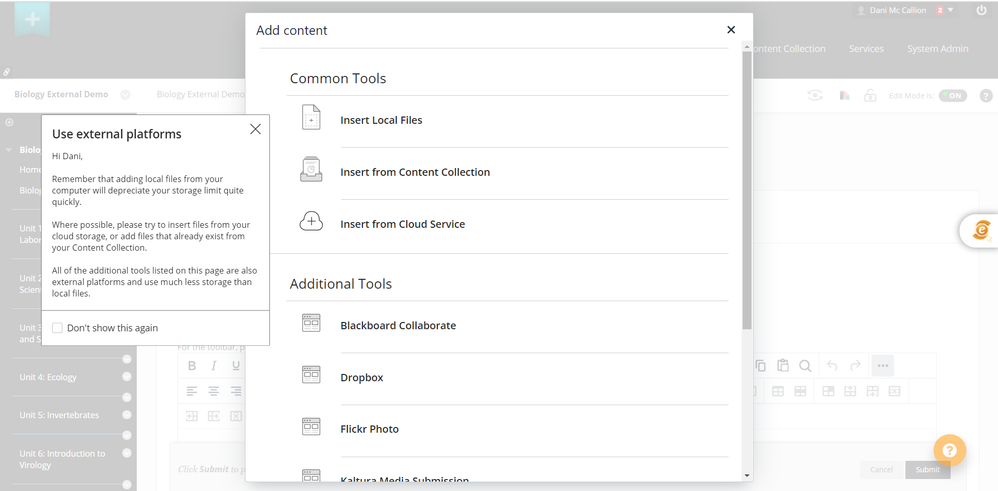998x491 pixels.
Task: Toggle bold formatting in the editor toolbar
Action: pos(192,366)
